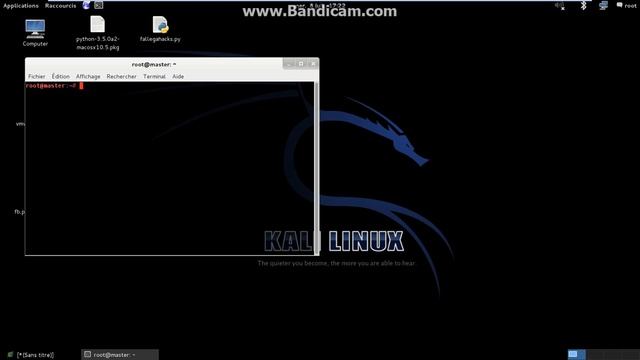Switch to root@master taskbar entry
The height and width of the screenshot is (360, 640).
120,355
